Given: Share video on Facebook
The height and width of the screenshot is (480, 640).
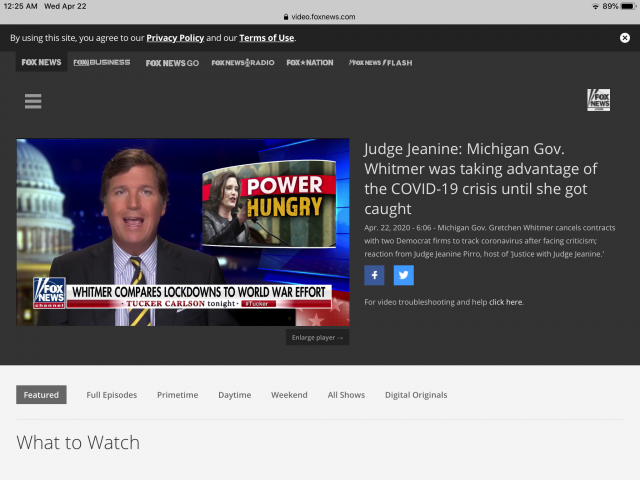Looking at the screenshot, I should [374, 275].
